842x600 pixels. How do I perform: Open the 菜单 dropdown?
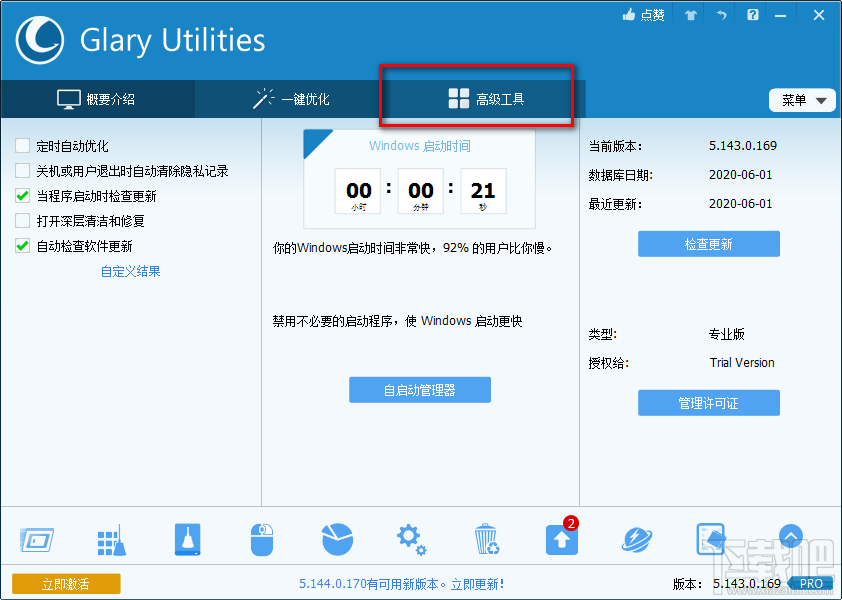[x=802, y=100]
